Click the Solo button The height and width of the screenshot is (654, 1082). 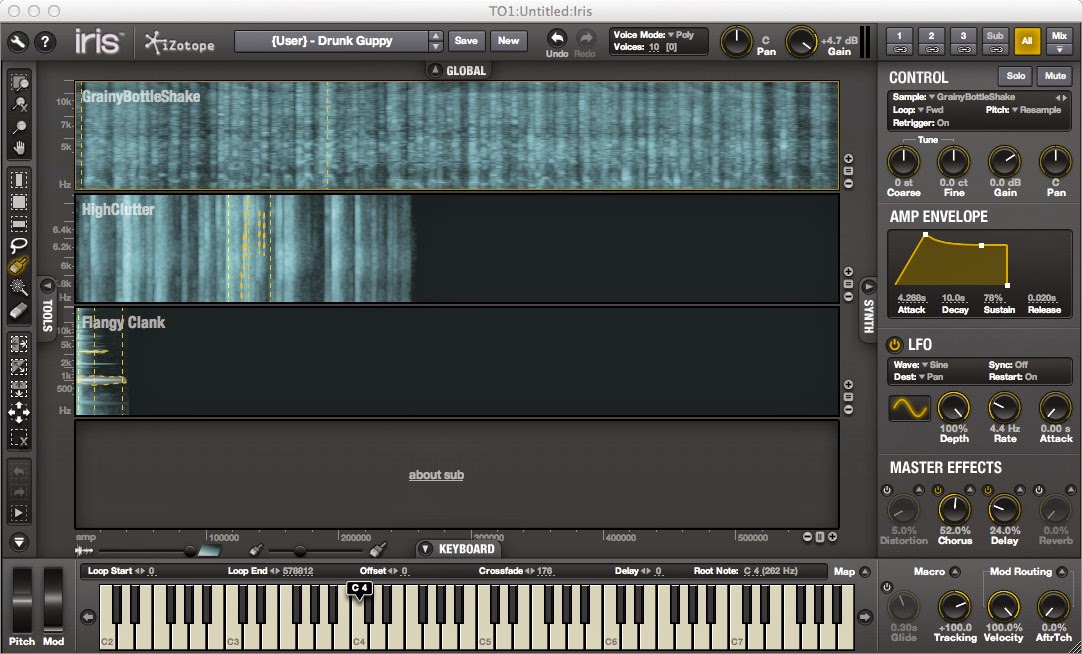pyautogui.click(x=1016, y=76)
